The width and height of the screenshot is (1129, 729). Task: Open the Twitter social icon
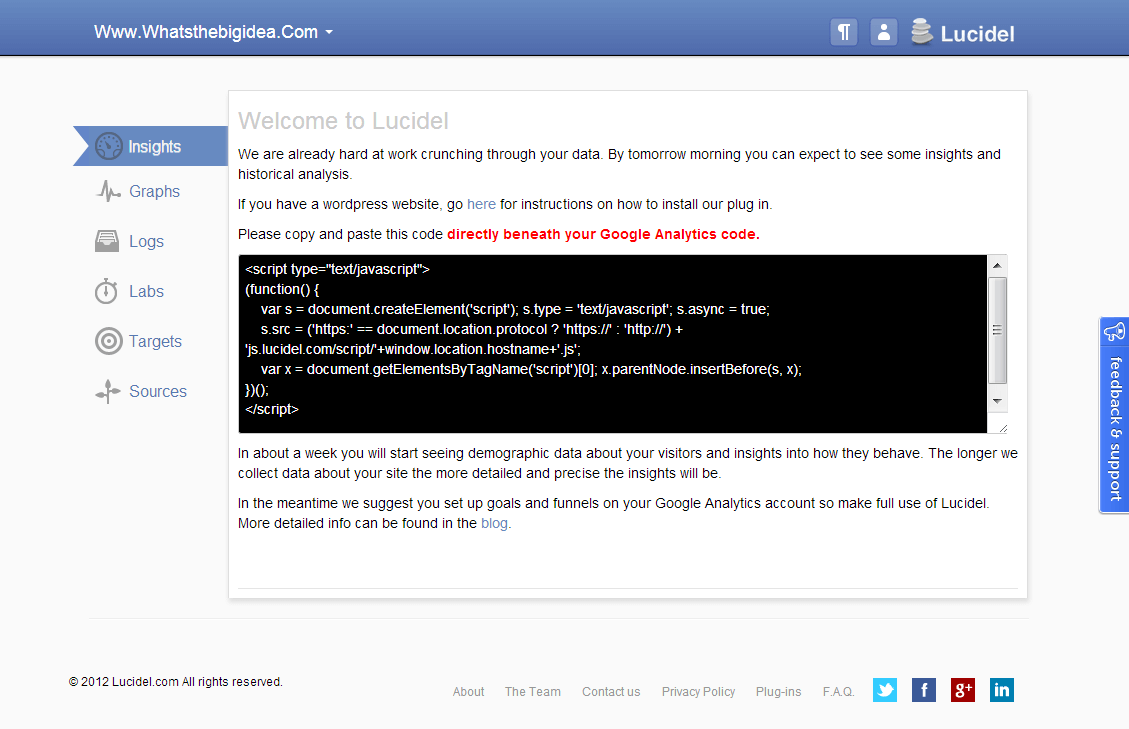click(885, 690)
